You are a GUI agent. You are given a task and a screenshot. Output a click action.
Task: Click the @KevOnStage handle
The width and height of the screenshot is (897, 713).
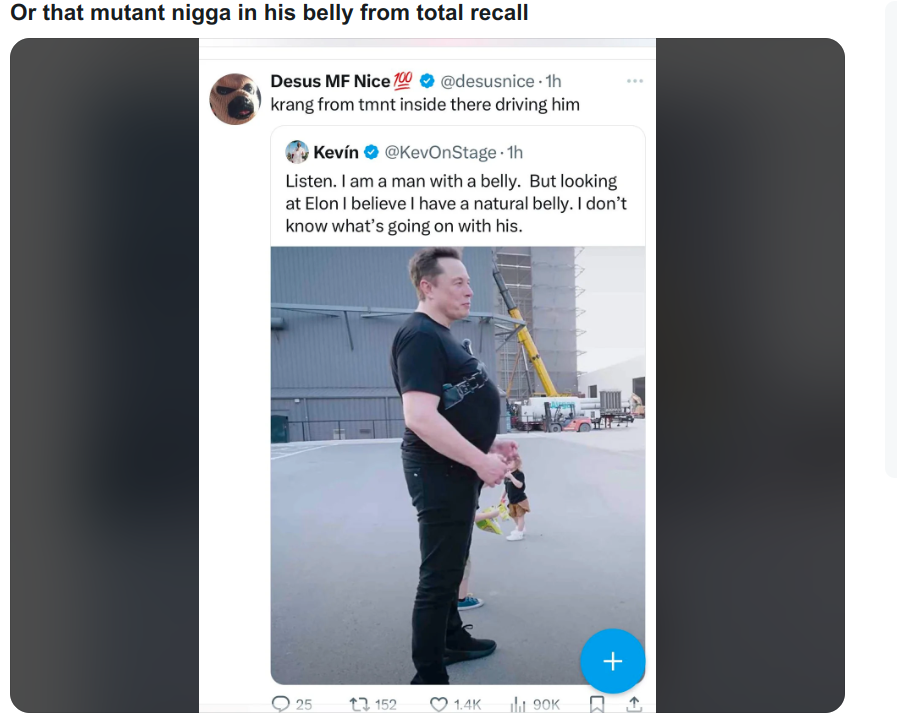(x=440, y=152)
